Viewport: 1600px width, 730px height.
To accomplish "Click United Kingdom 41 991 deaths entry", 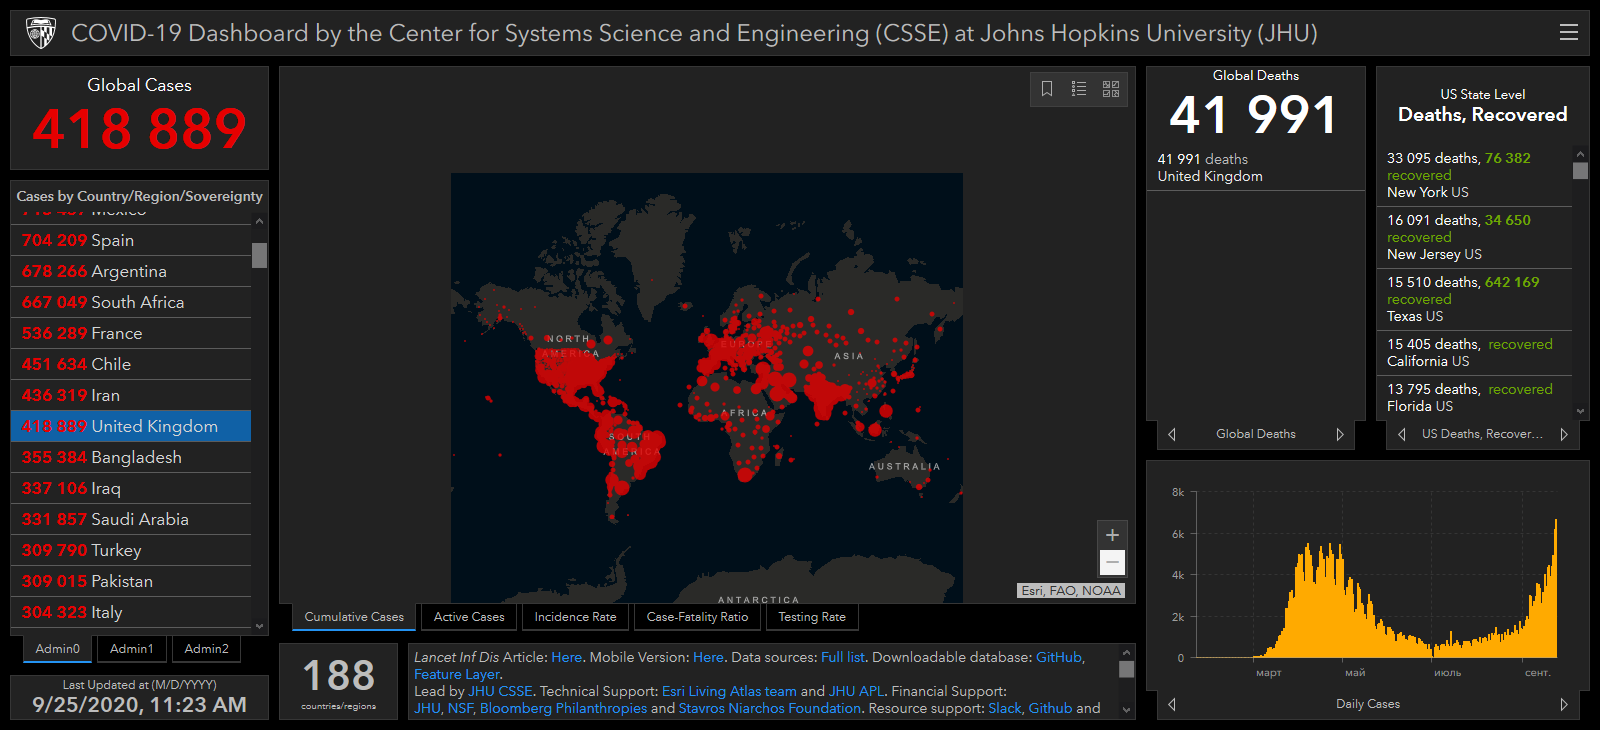I will [x=1256, y=167].
